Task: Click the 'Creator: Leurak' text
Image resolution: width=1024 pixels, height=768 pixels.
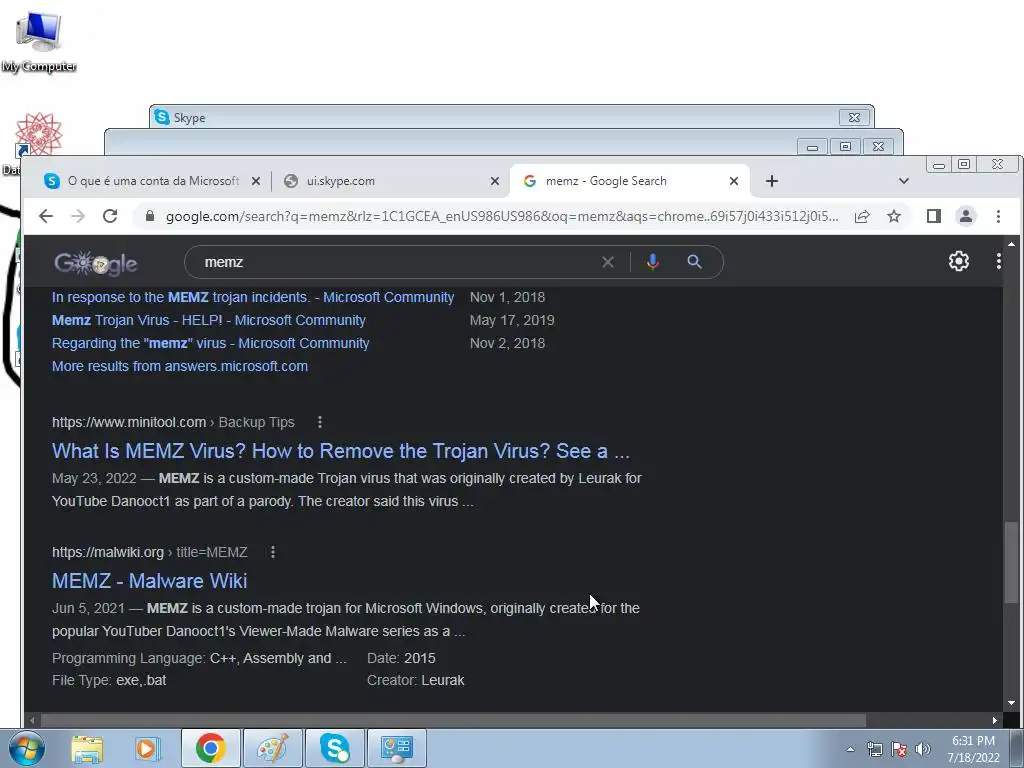Action: (415, 680)
